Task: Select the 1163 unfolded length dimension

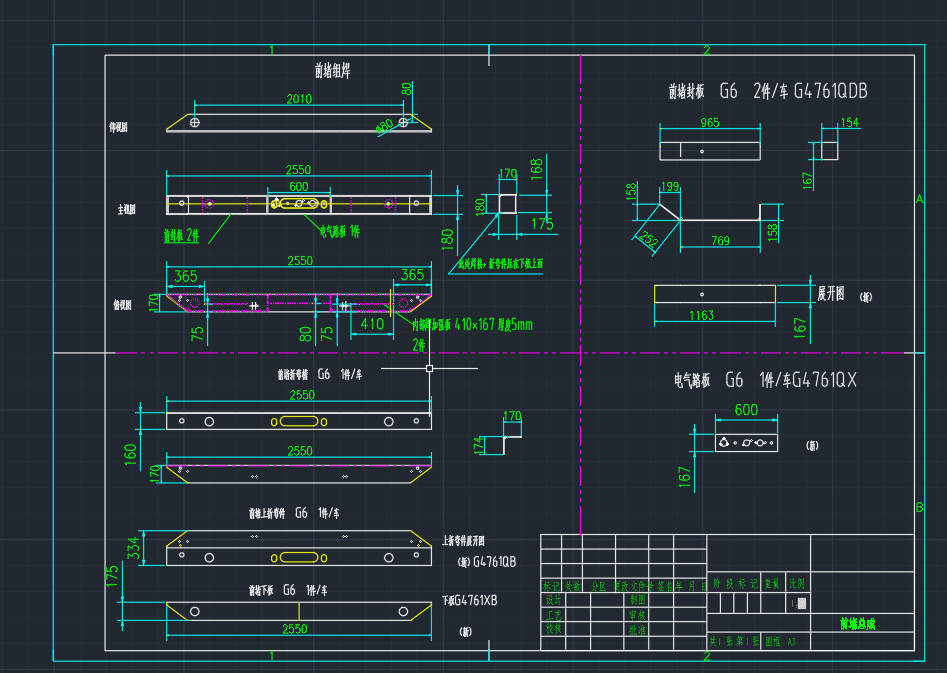Action: 701,315
